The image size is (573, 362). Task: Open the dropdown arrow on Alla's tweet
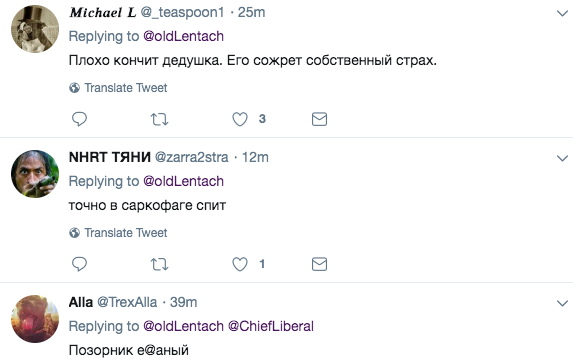coord(562,303)
